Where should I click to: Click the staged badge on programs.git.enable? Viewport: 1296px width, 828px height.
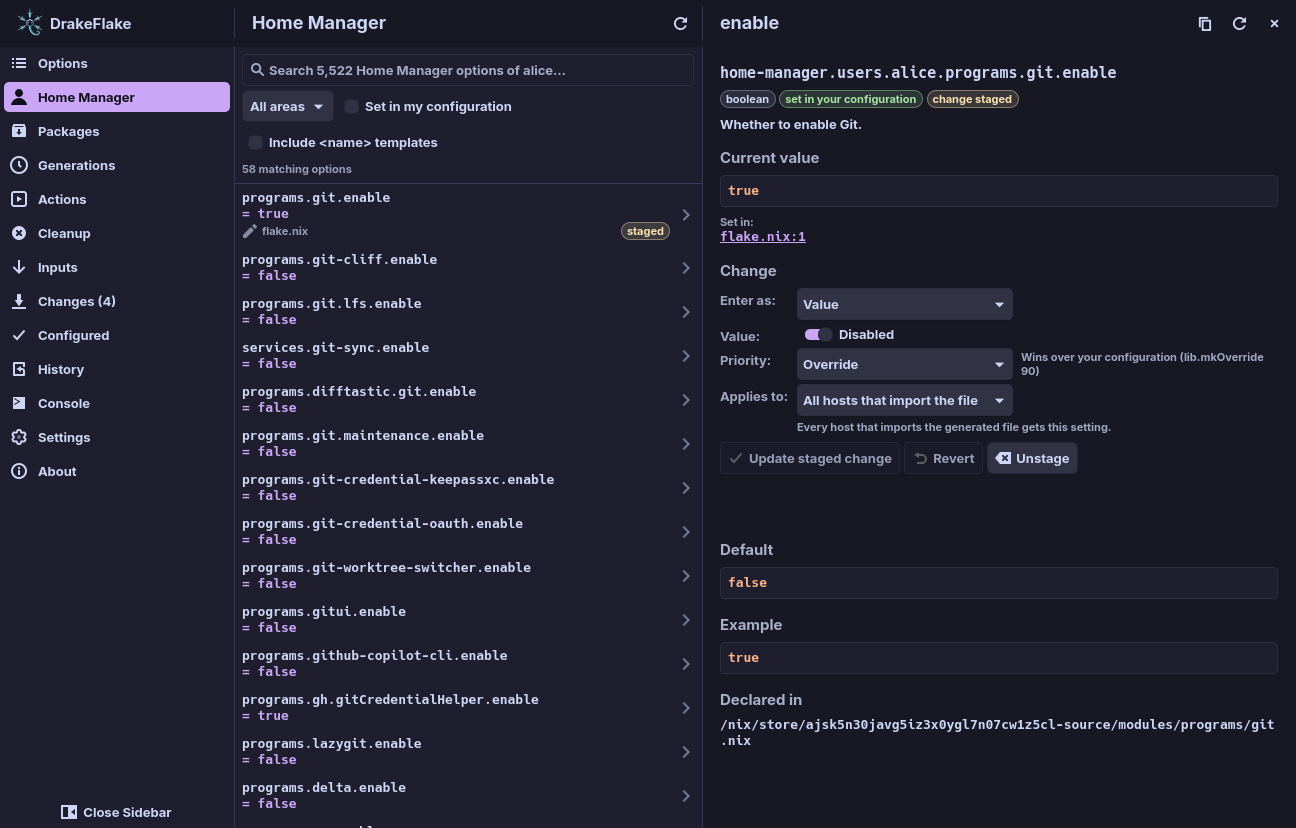[645, 231]
